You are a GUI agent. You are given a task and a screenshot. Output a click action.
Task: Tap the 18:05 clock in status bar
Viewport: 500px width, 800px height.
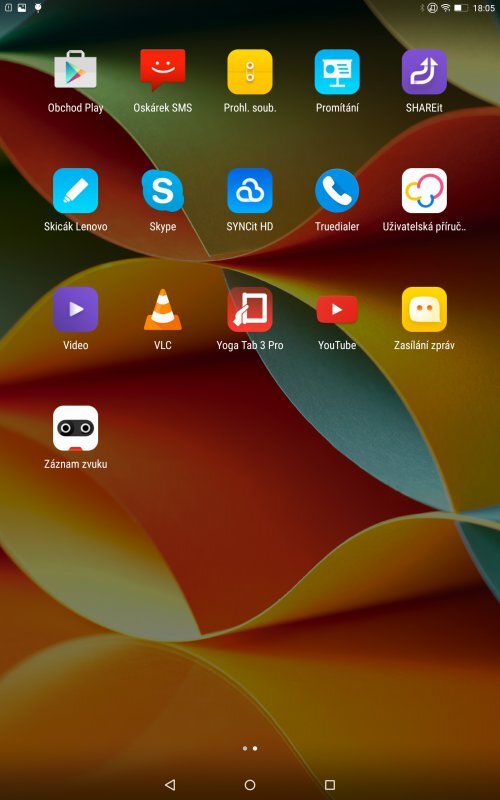pyautogui.click(x=484, y=8)
